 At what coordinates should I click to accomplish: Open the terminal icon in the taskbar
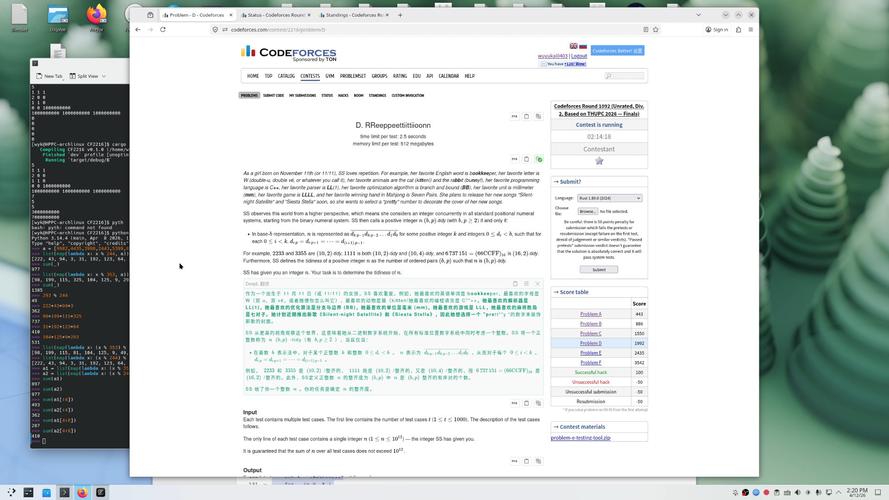[64, 492]
